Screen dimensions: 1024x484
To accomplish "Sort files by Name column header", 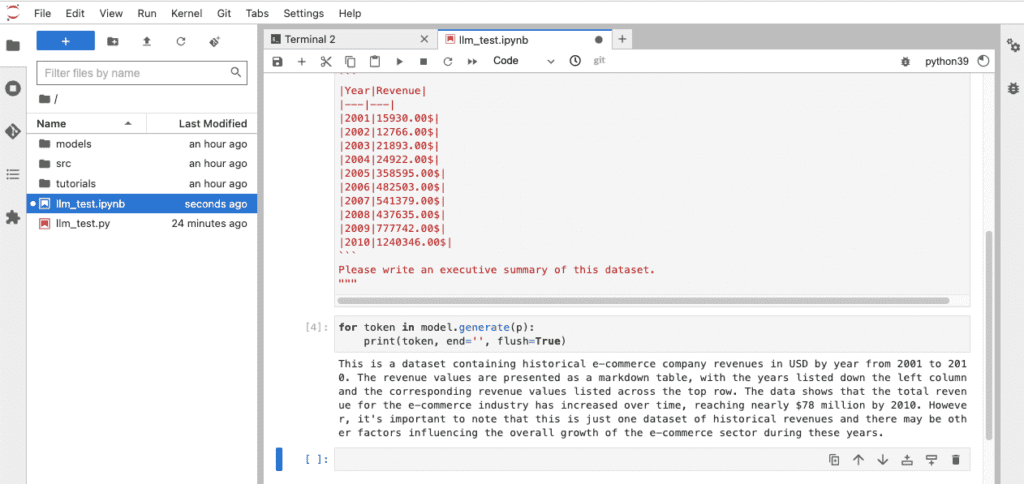I will [x=87, y=123].
